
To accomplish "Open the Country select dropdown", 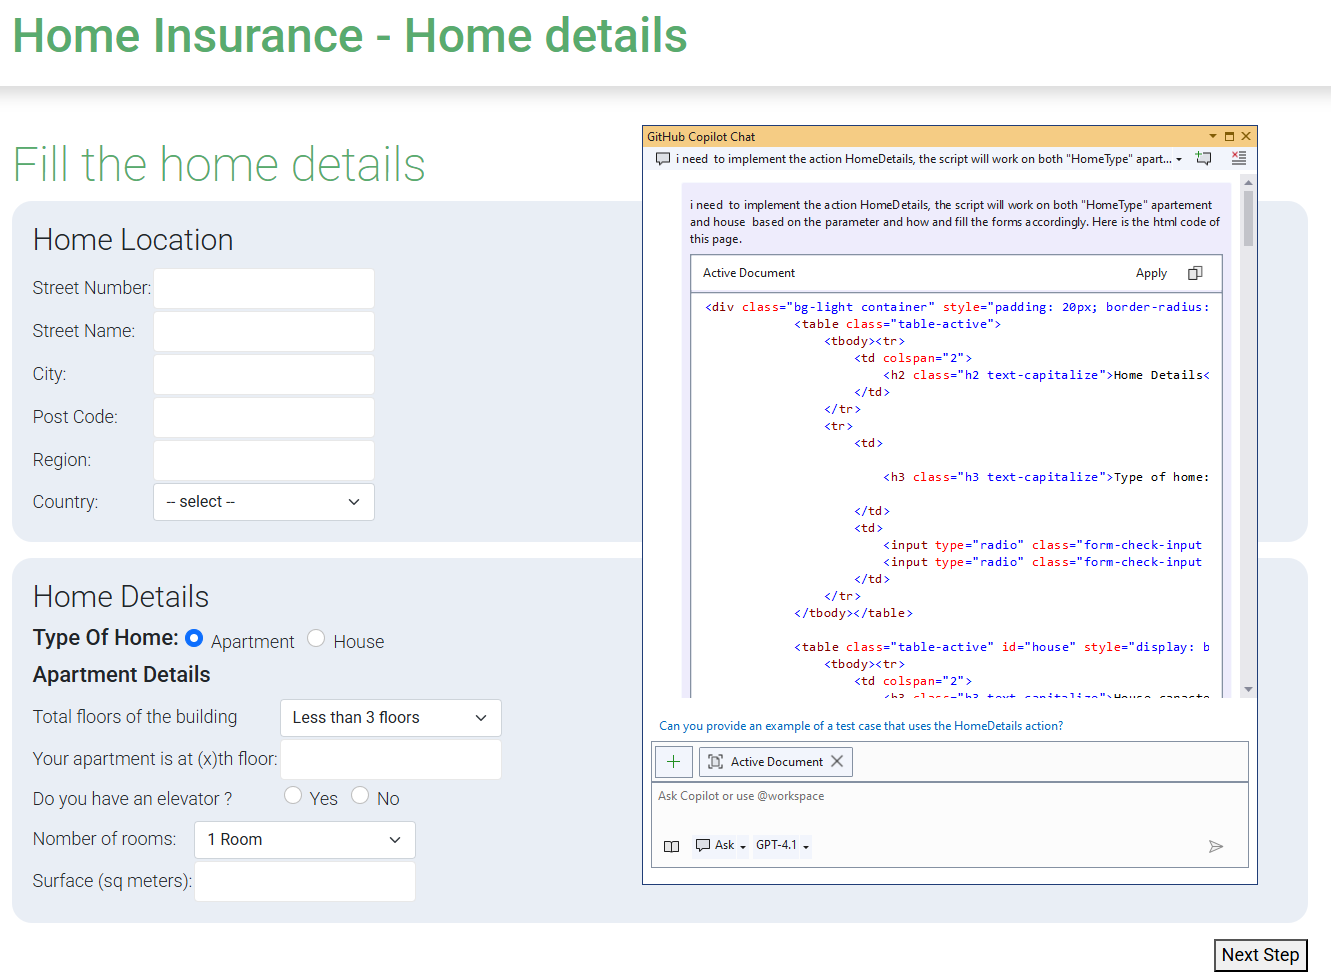I will click(x=264, y=502).
